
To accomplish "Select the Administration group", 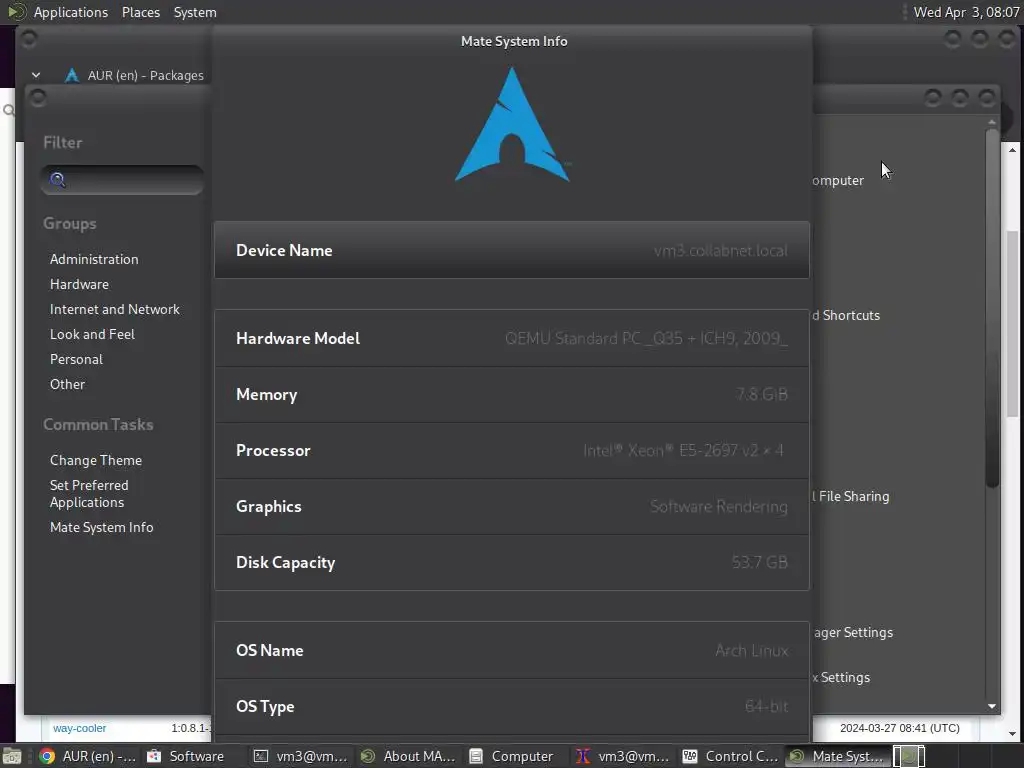I will tap(94, 259).
